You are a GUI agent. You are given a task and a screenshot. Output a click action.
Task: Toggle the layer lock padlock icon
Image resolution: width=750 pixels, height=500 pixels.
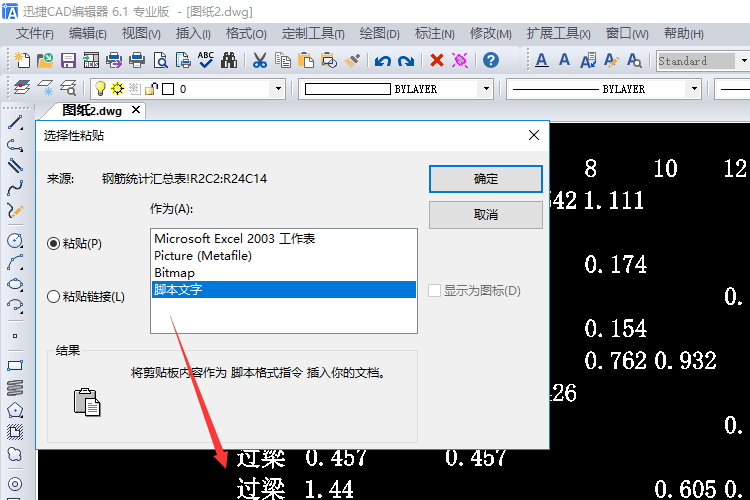pos(152,89)
